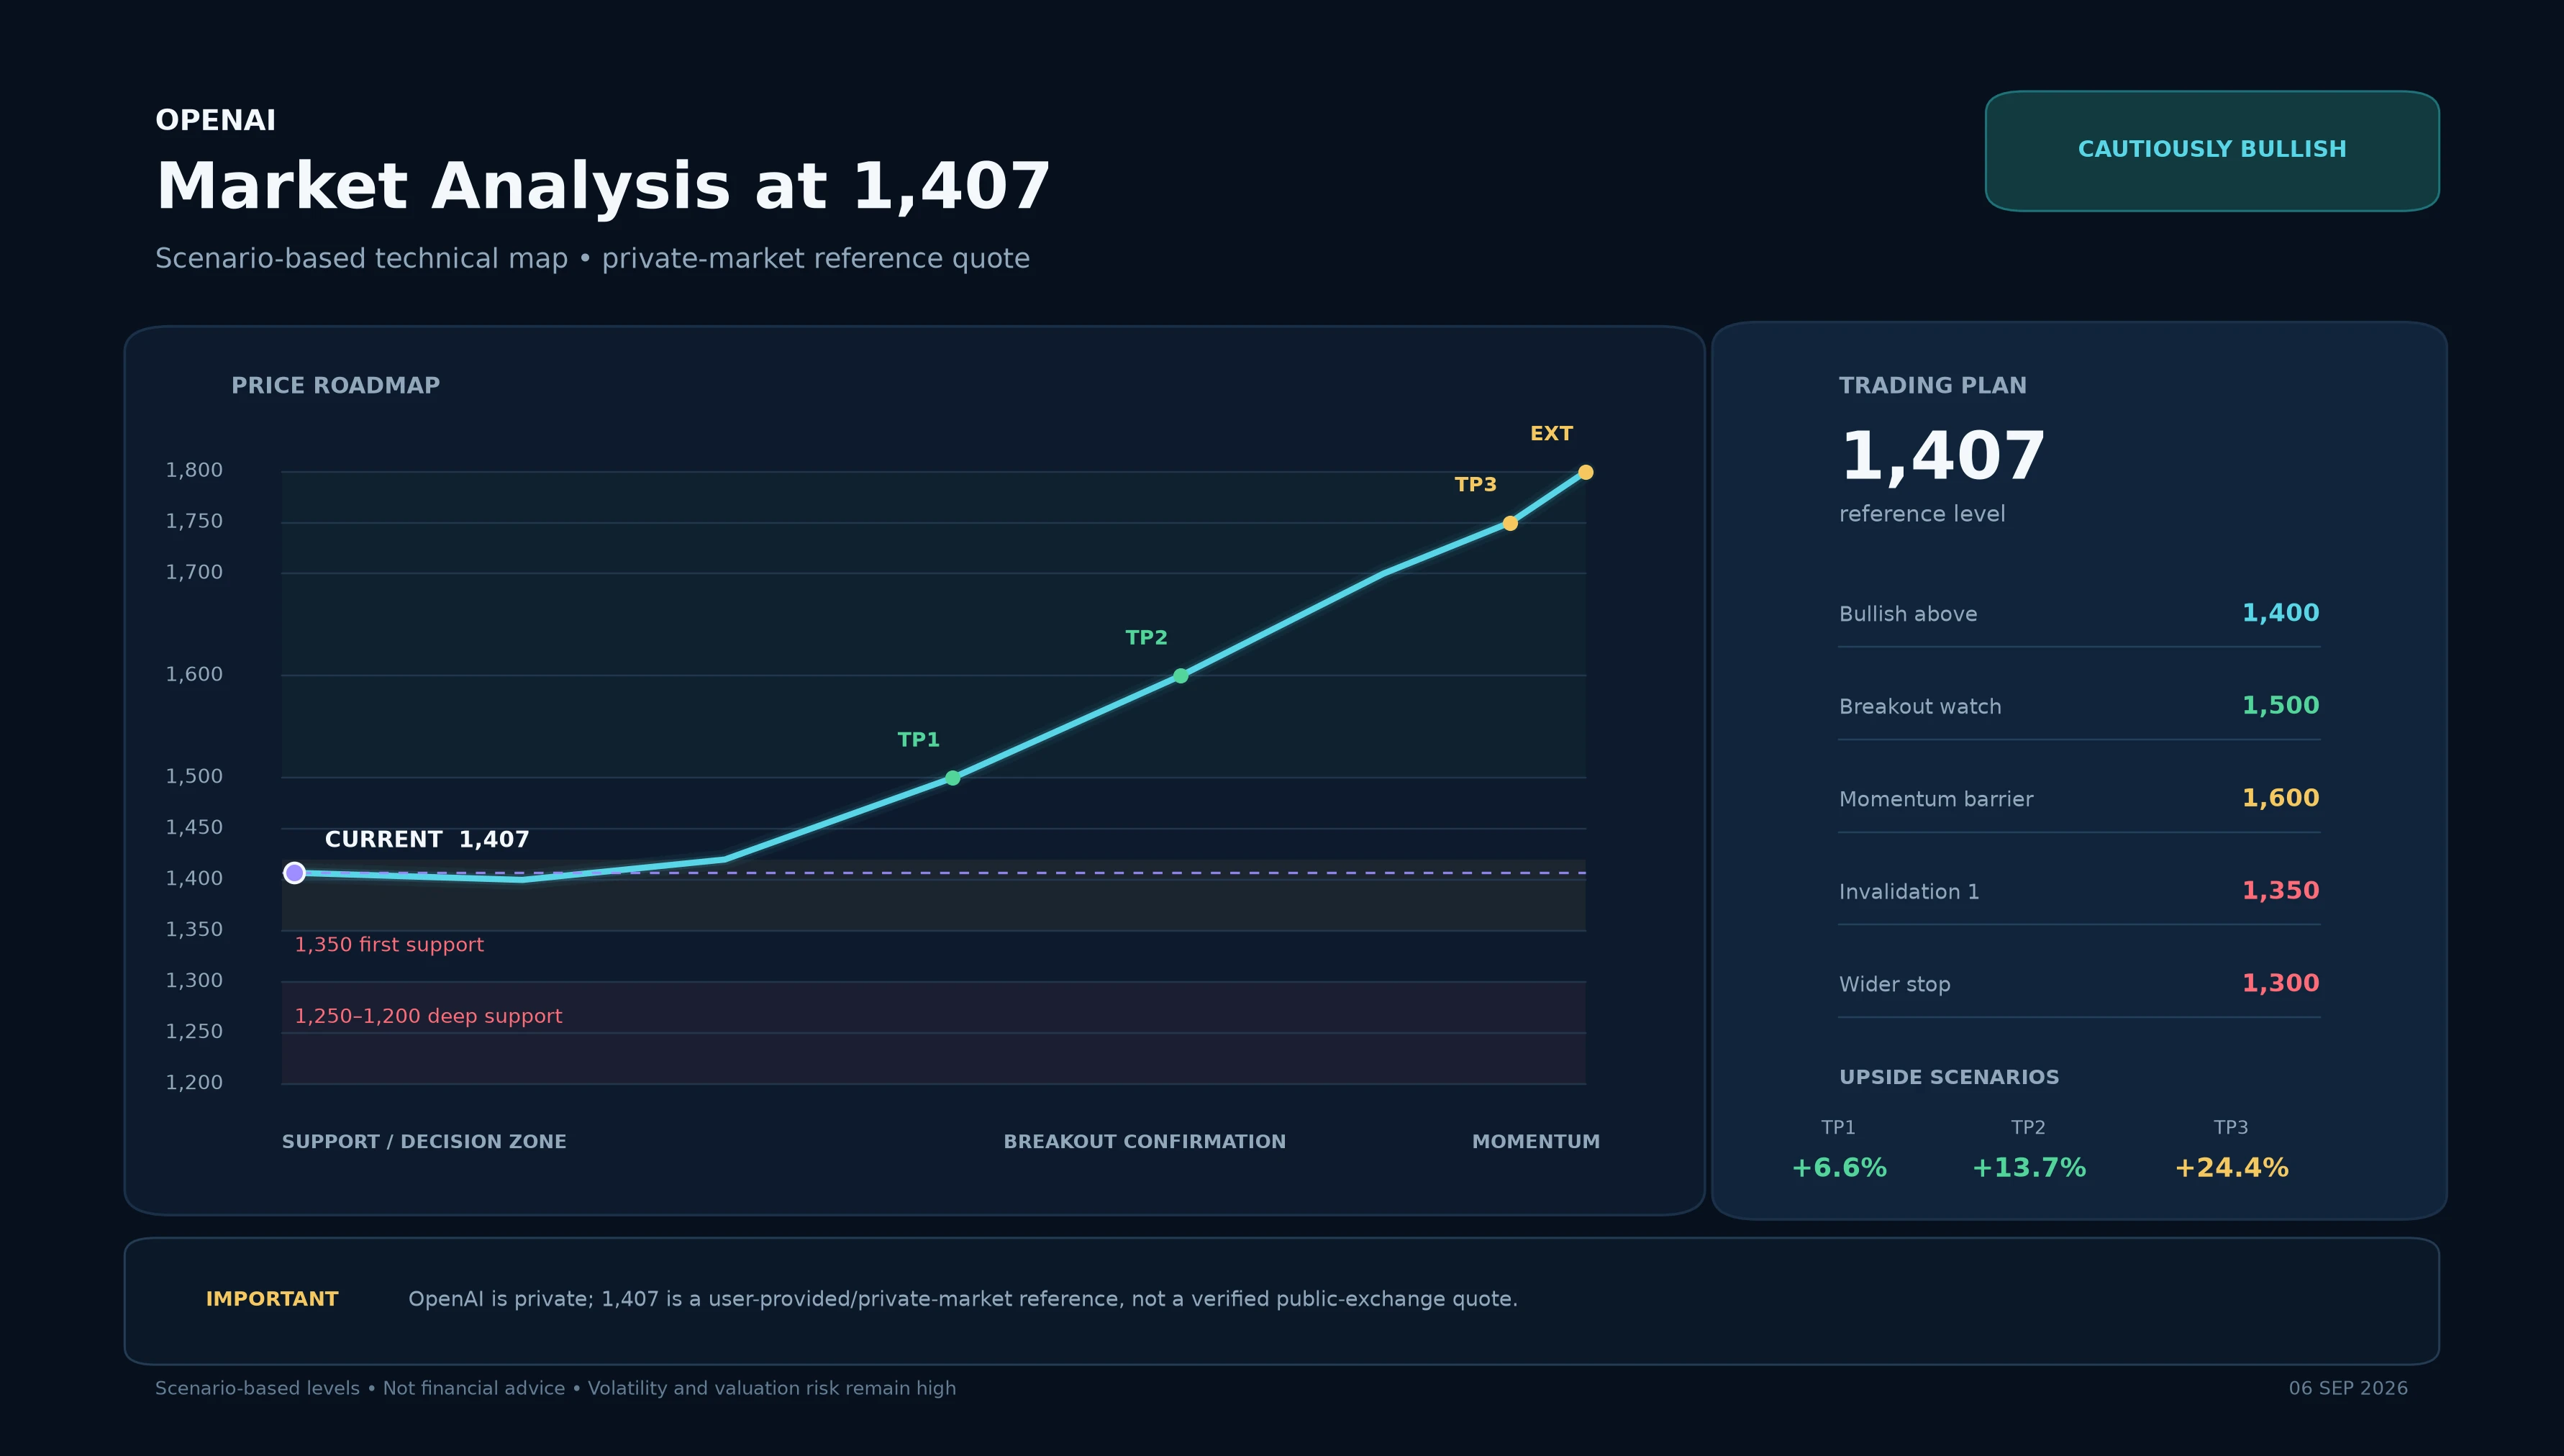The width and height of the screenshot is (2564, 1456).
Task: Click the yellow TP3 data point on the line
Action: [1510, 523]
